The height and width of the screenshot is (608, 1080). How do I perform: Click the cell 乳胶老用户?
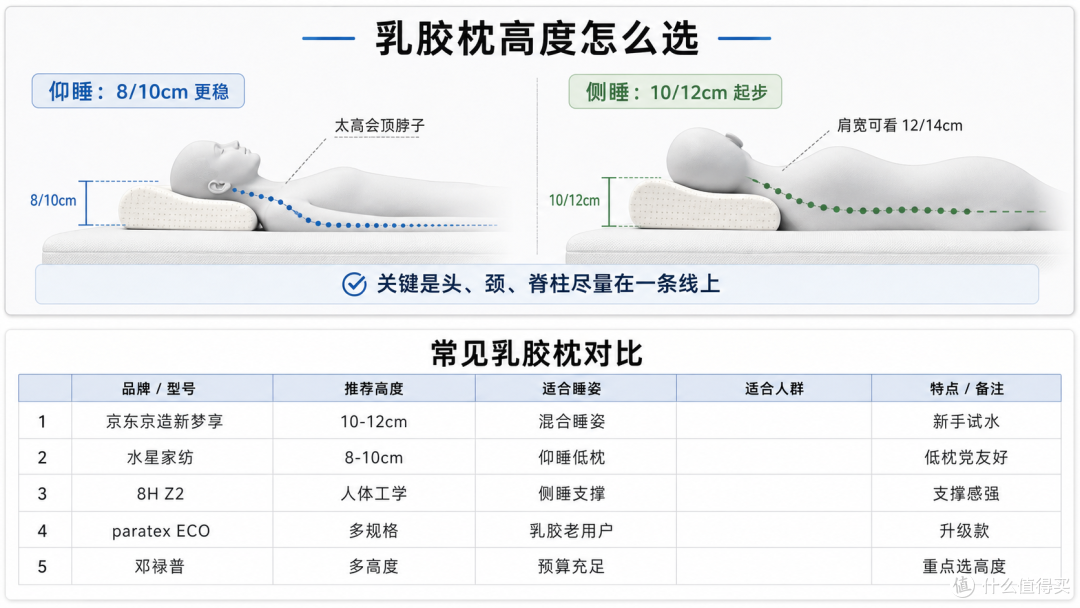[576, 530]
